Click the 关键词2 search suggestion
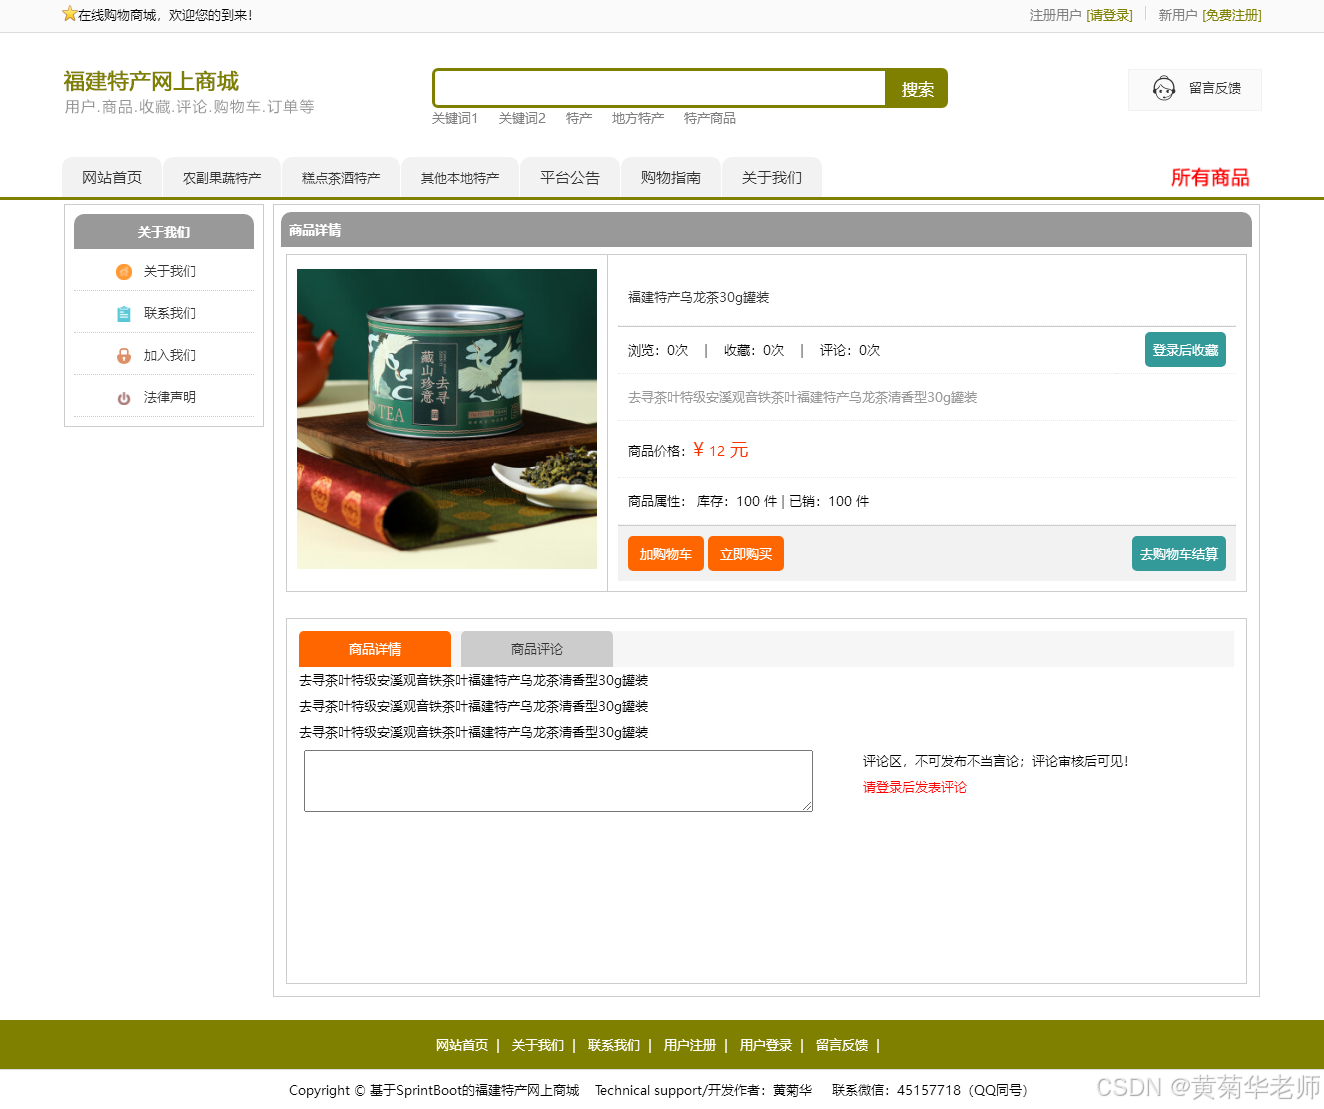This screenshot has height=1109, width=1324. tap(522, 118)
